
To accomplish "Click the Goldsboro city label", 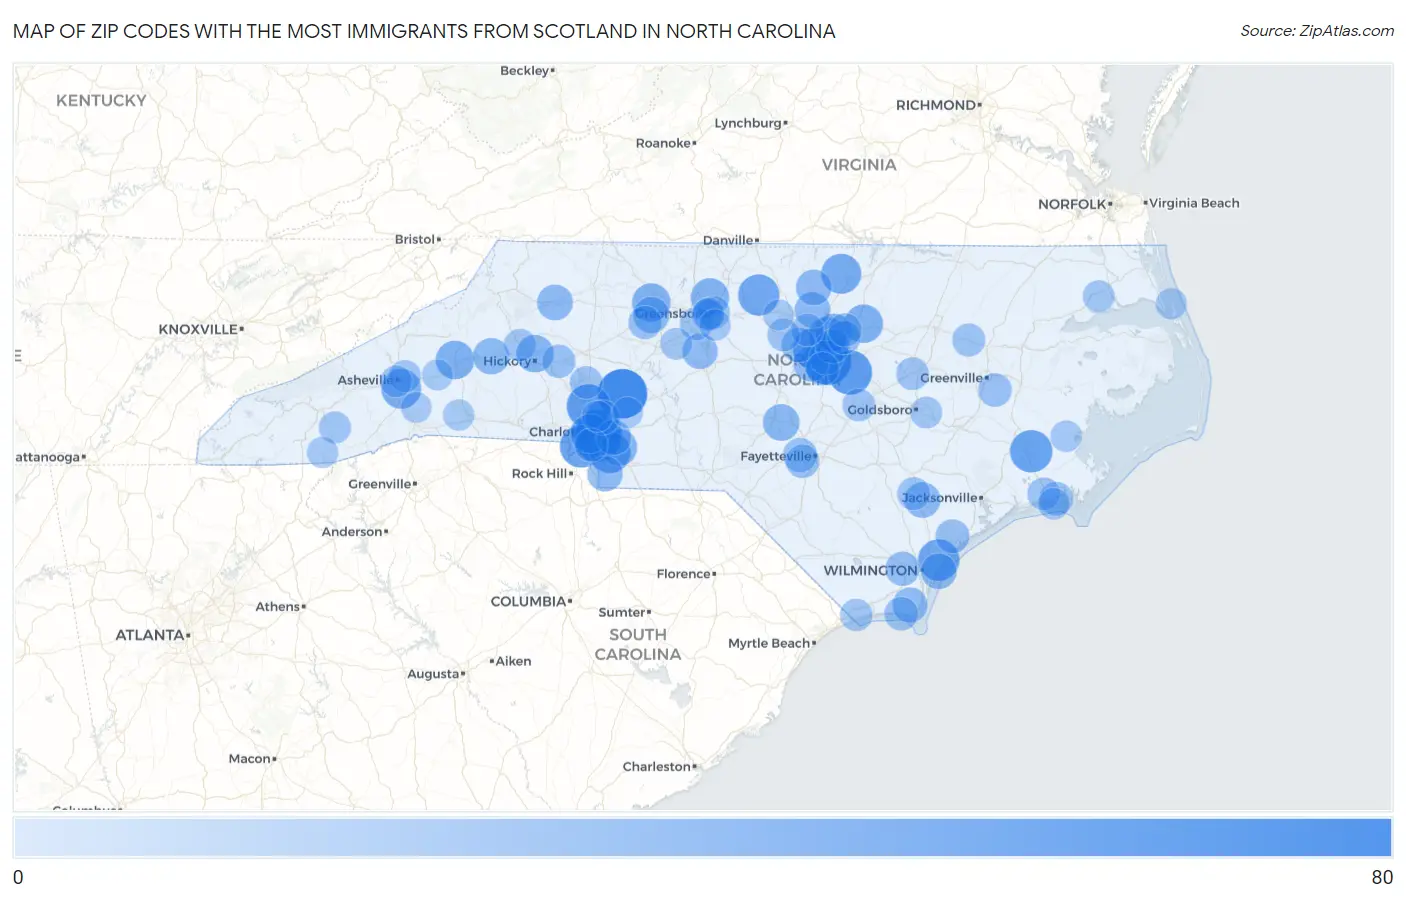I will [x=882, y=410].
